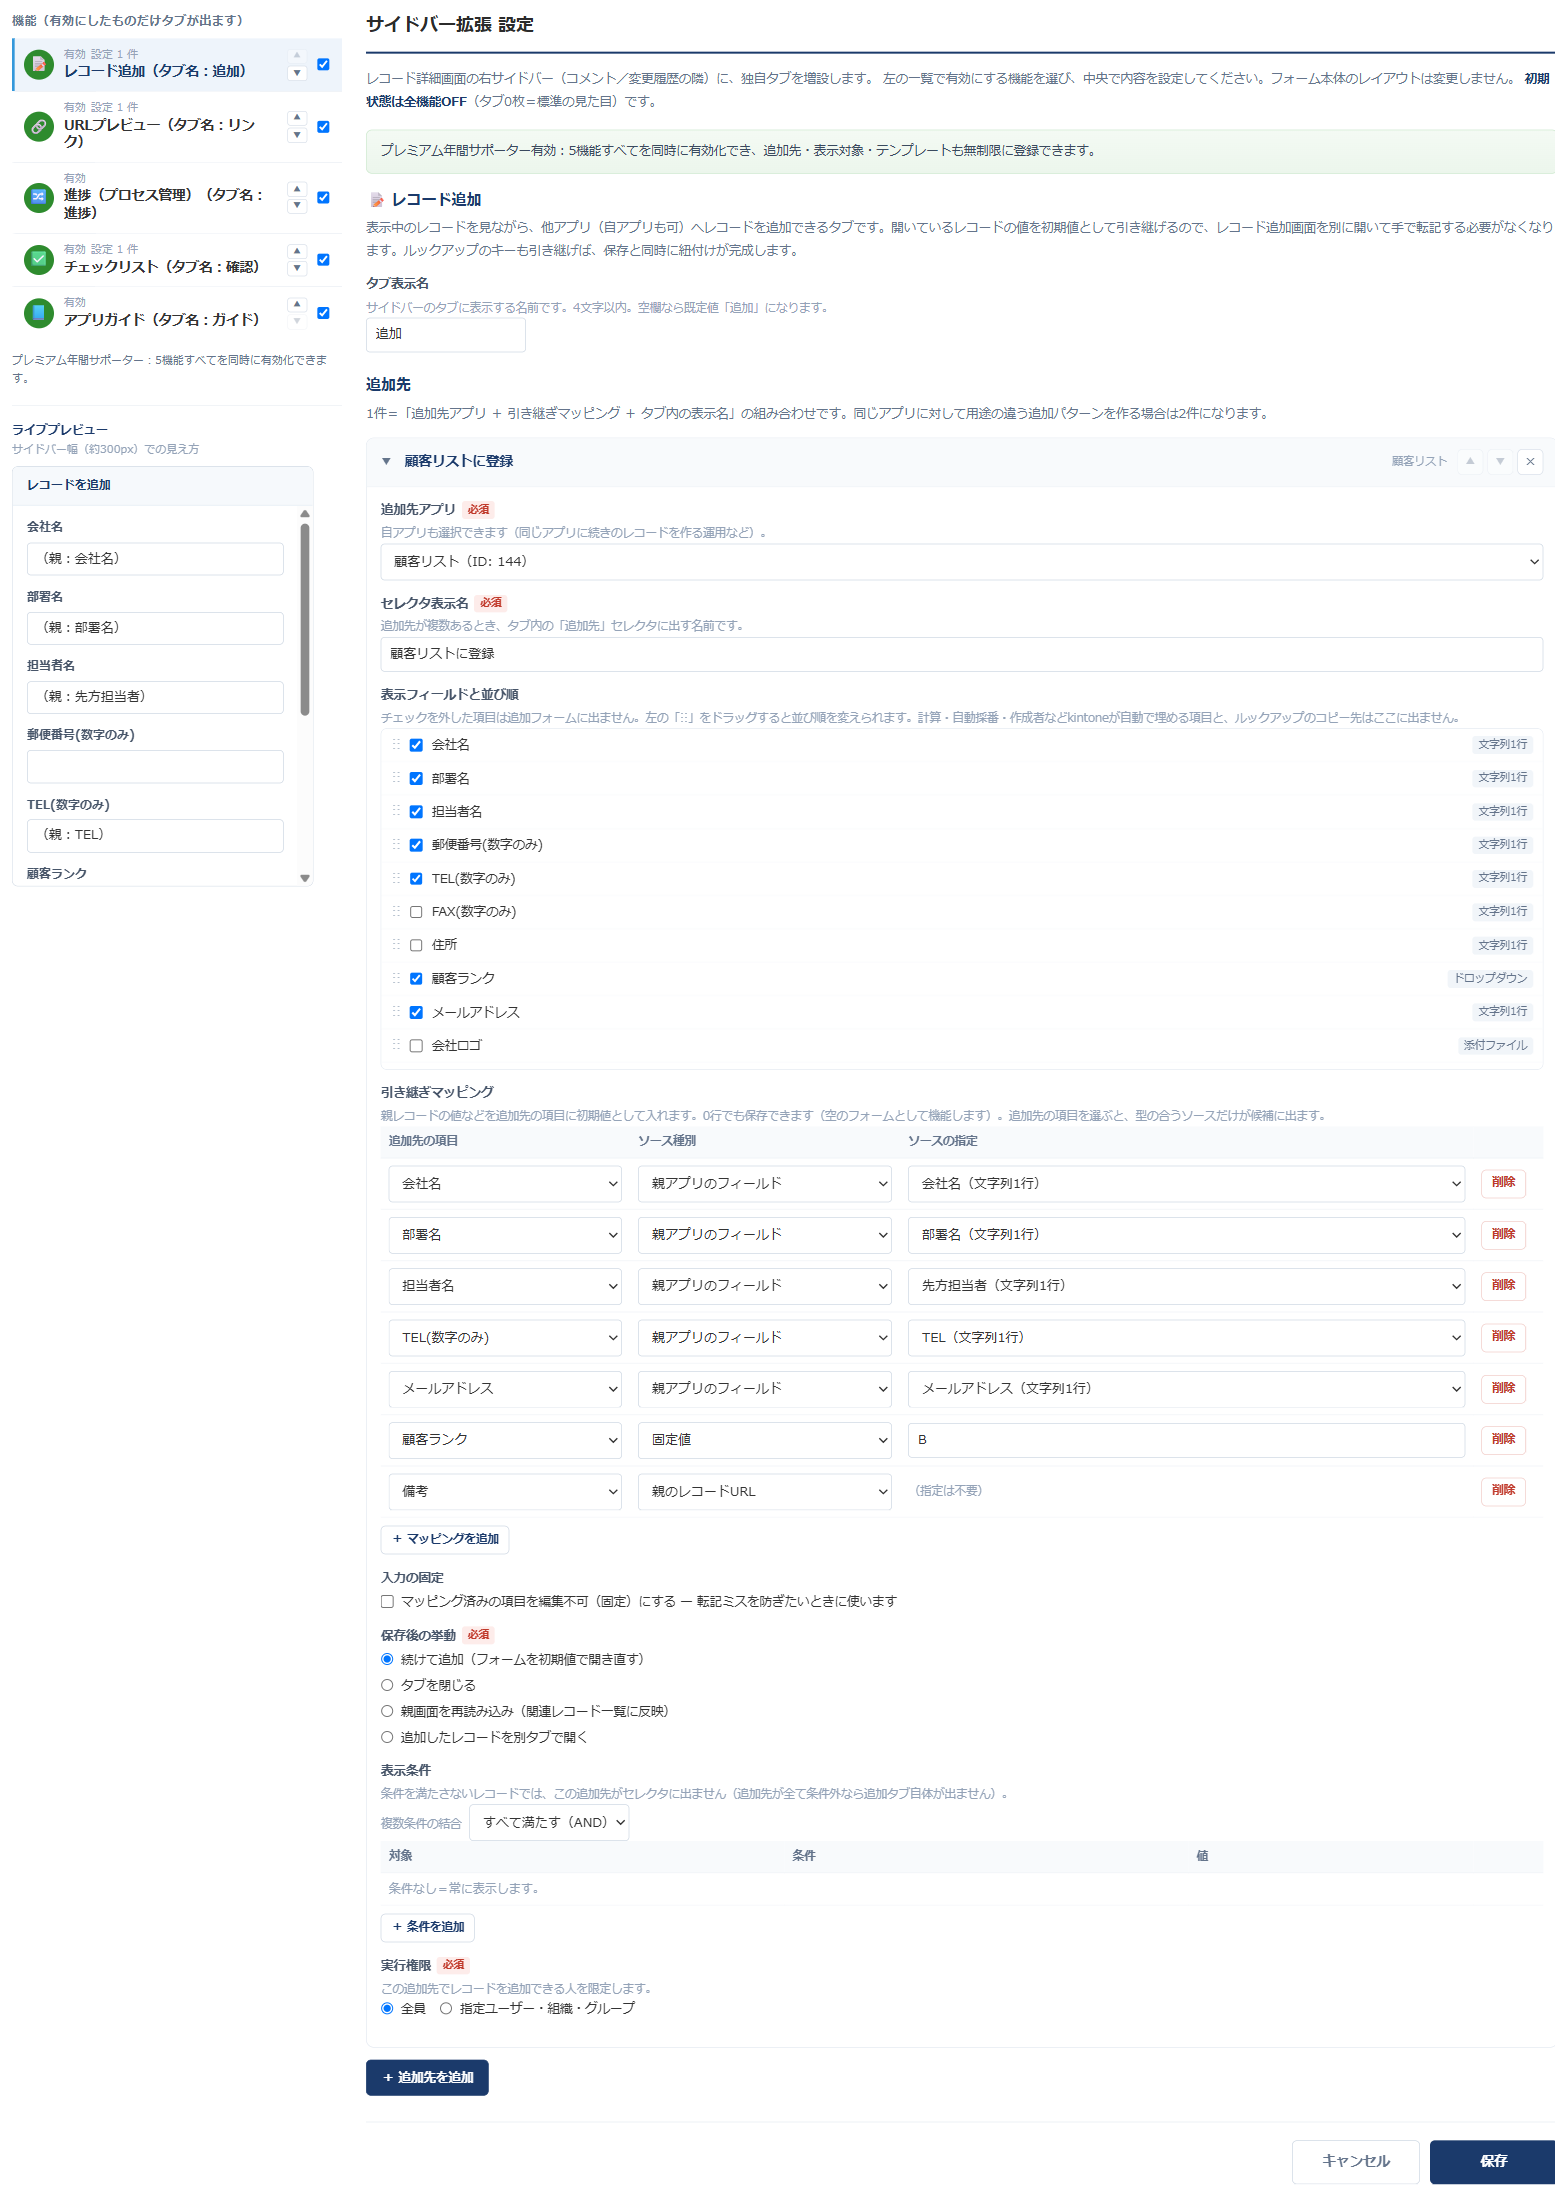Click fixed value input containing B
Viewport: 1555px width, 2196px height.
tap(1186, 1440)
